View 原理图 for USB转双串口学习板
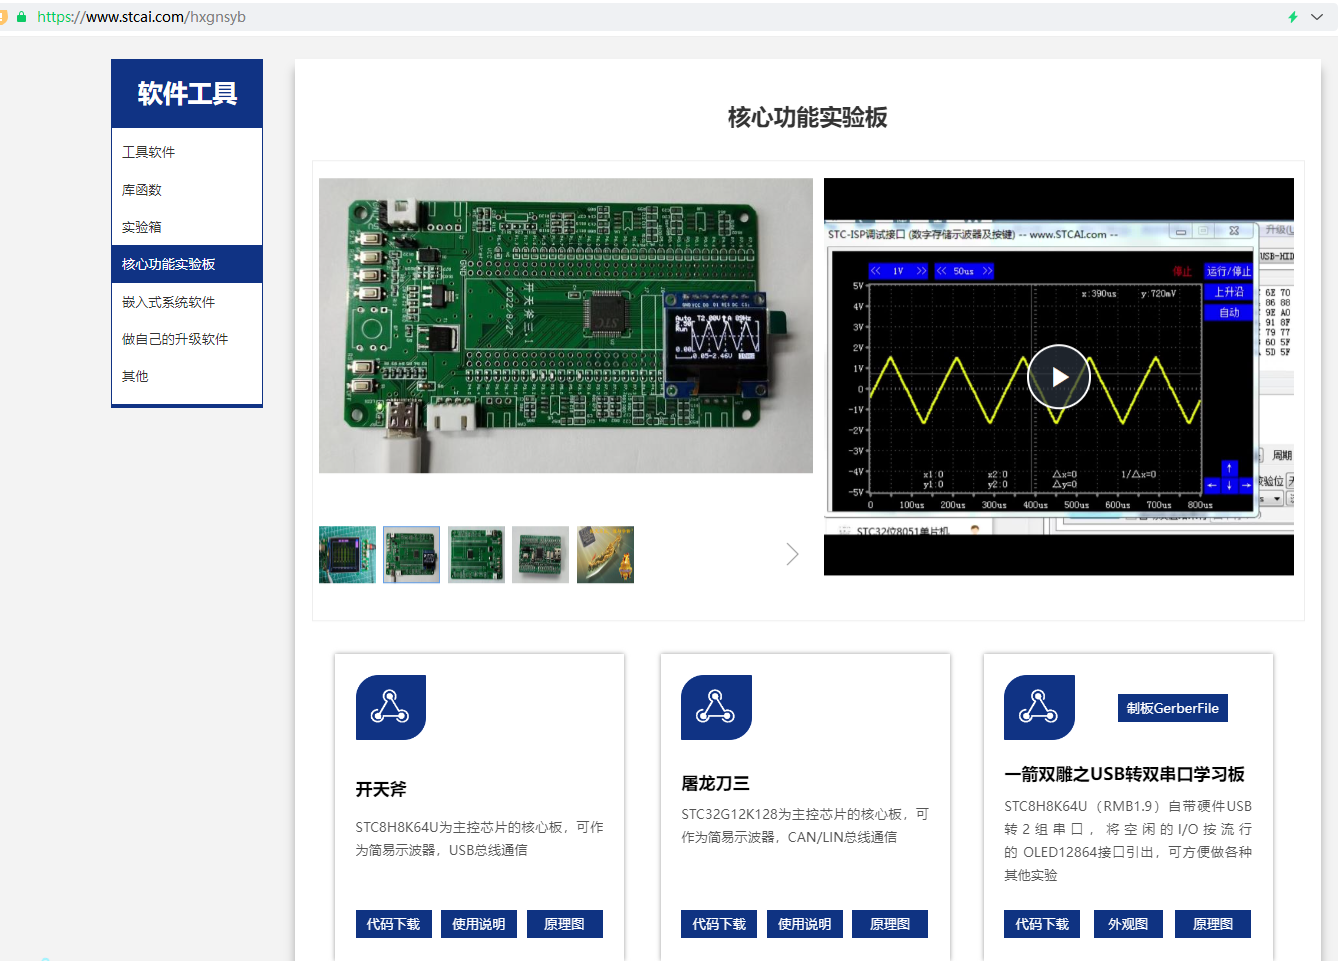Screen dimensions: 1338x961 pyautogui.click(x=1213, y=924)
